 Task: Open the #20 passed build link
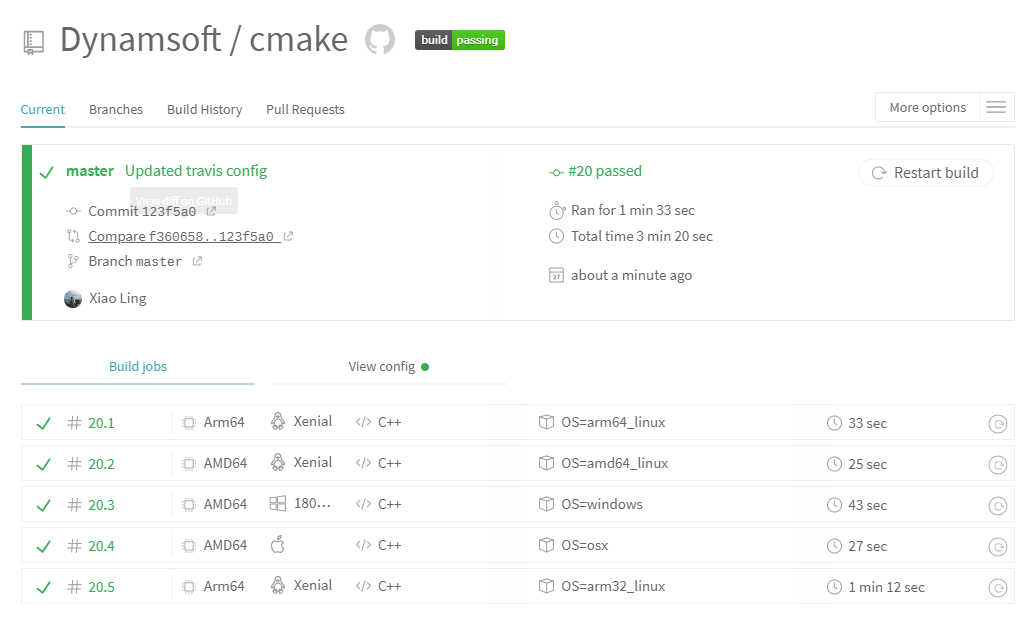(604, 171)
